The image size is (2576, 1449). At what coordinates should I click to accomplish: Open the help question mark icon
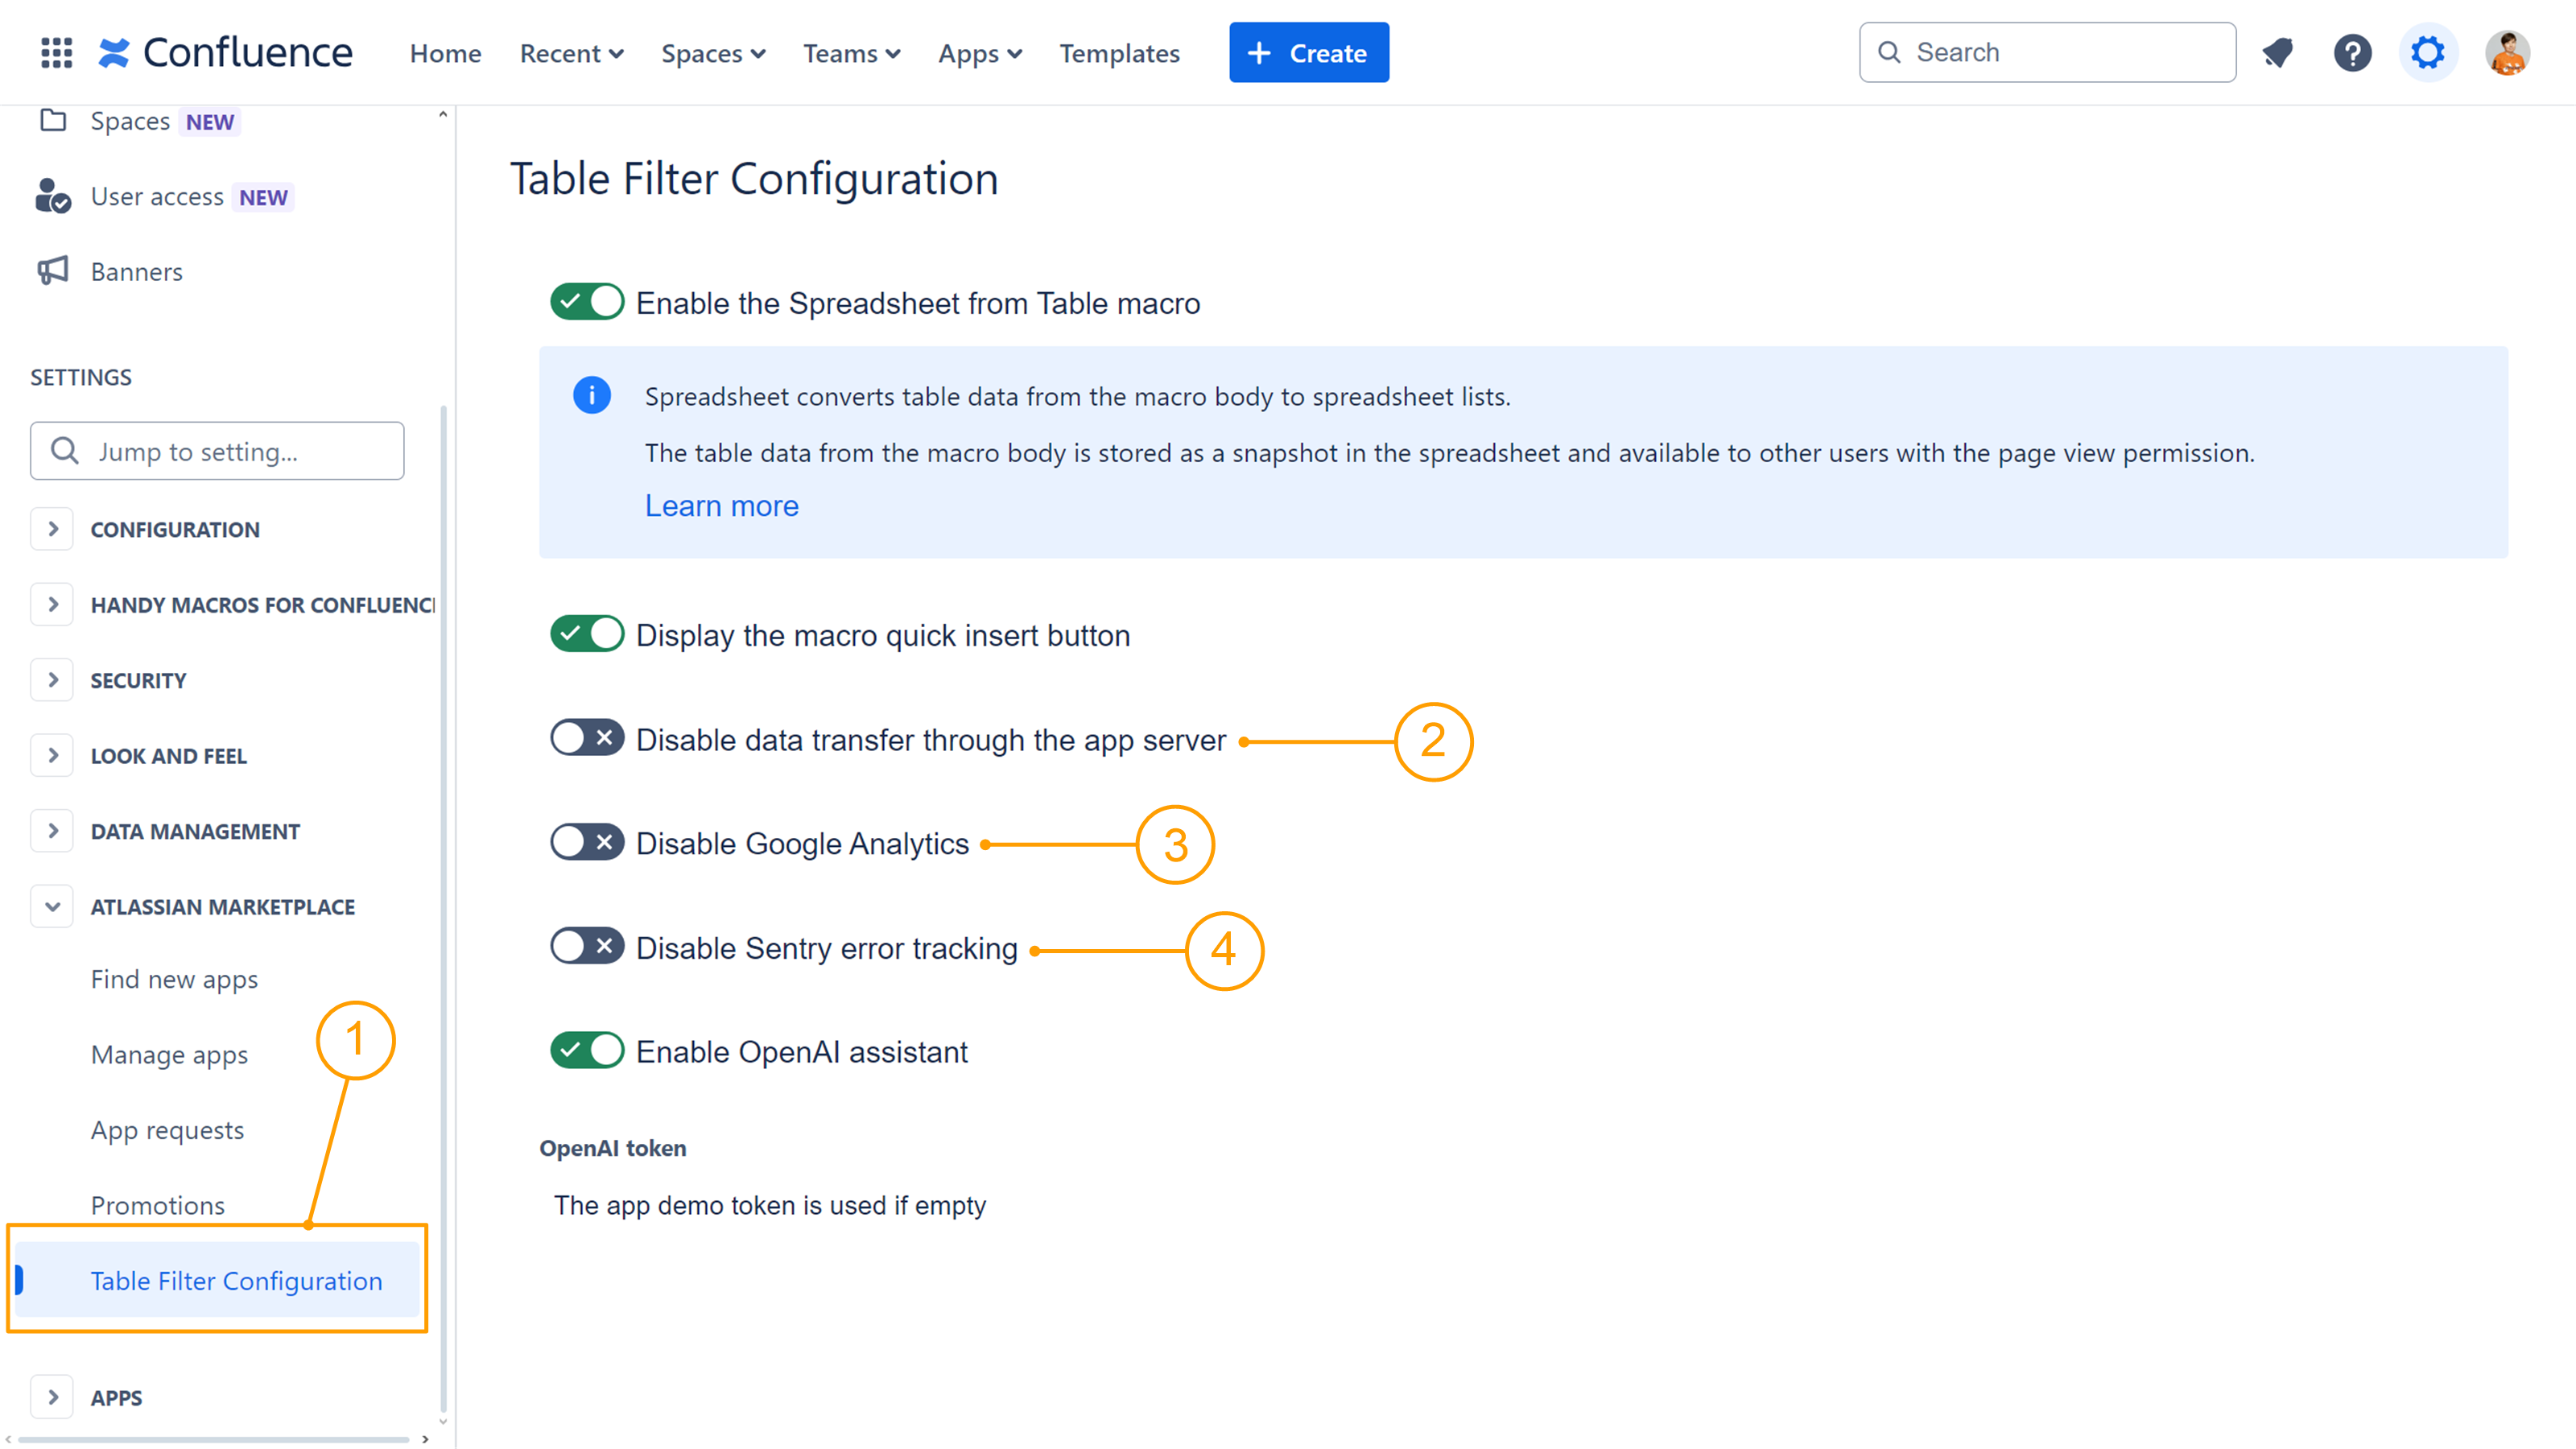(x=2352, y=52)
